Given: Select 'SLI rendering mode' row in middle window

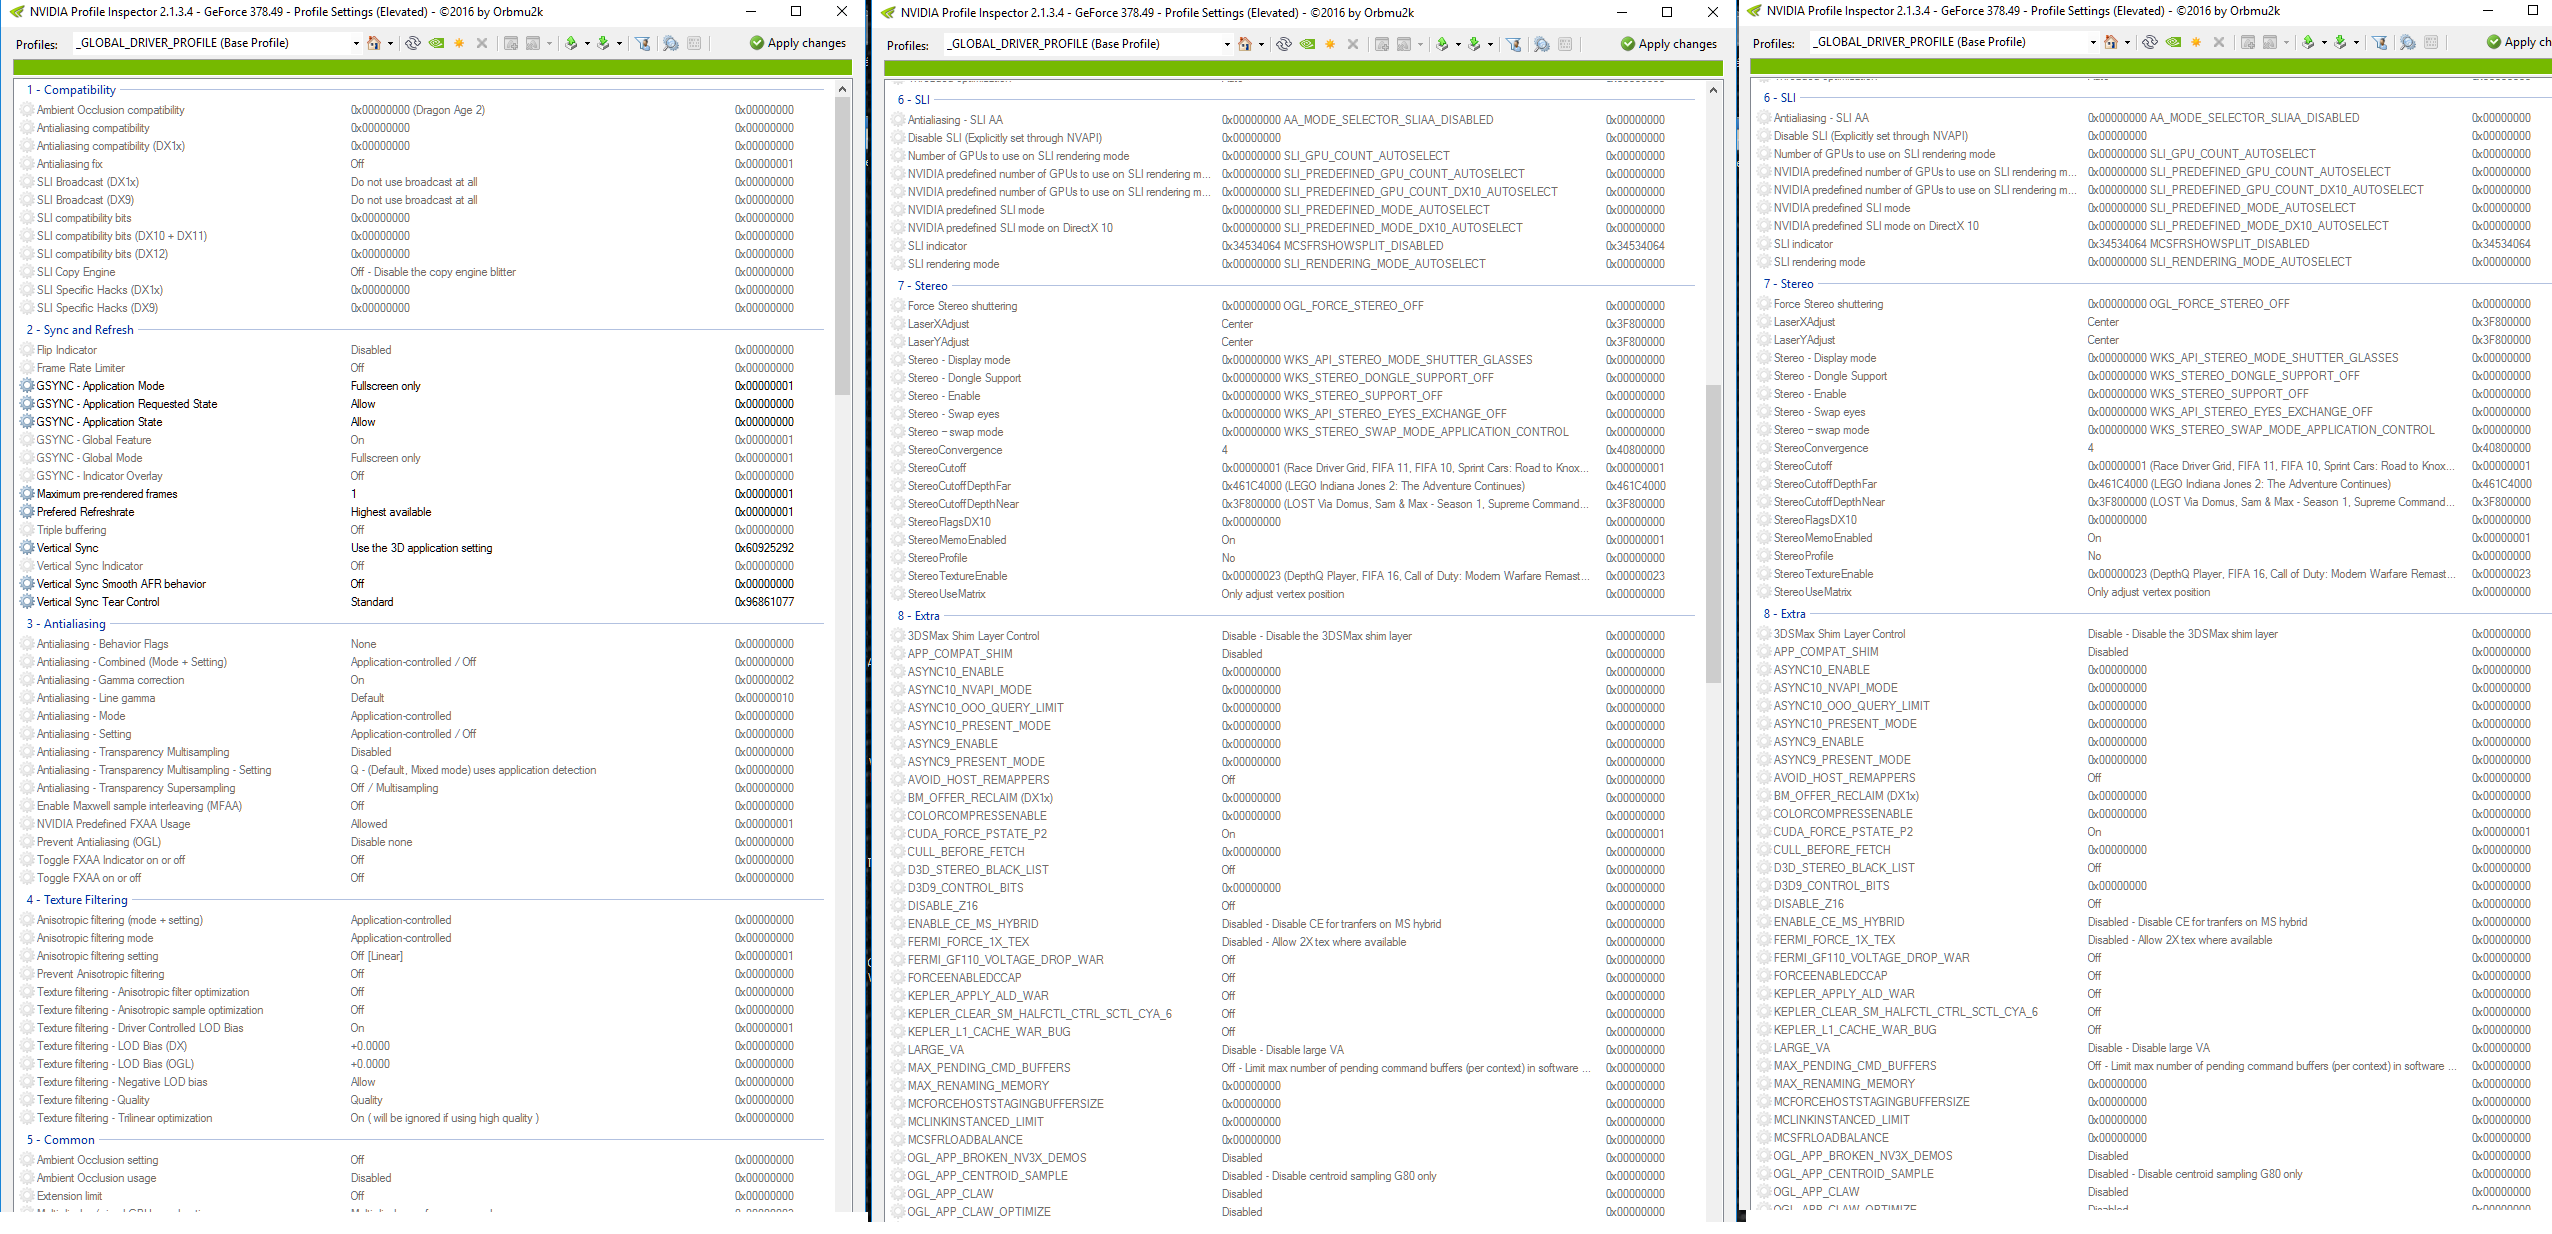Looking at the screenshot, I should 1292,264.
